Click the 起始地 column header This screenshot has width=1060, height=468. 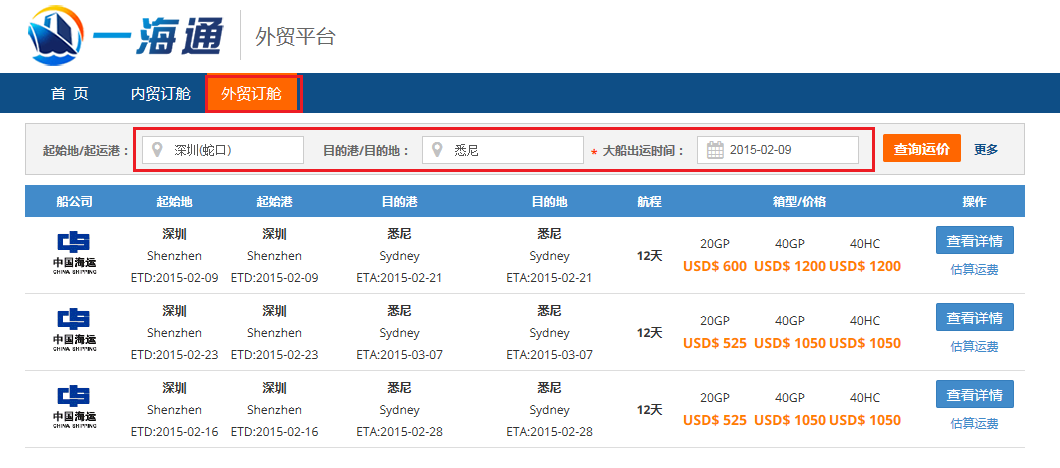[174, 202]
